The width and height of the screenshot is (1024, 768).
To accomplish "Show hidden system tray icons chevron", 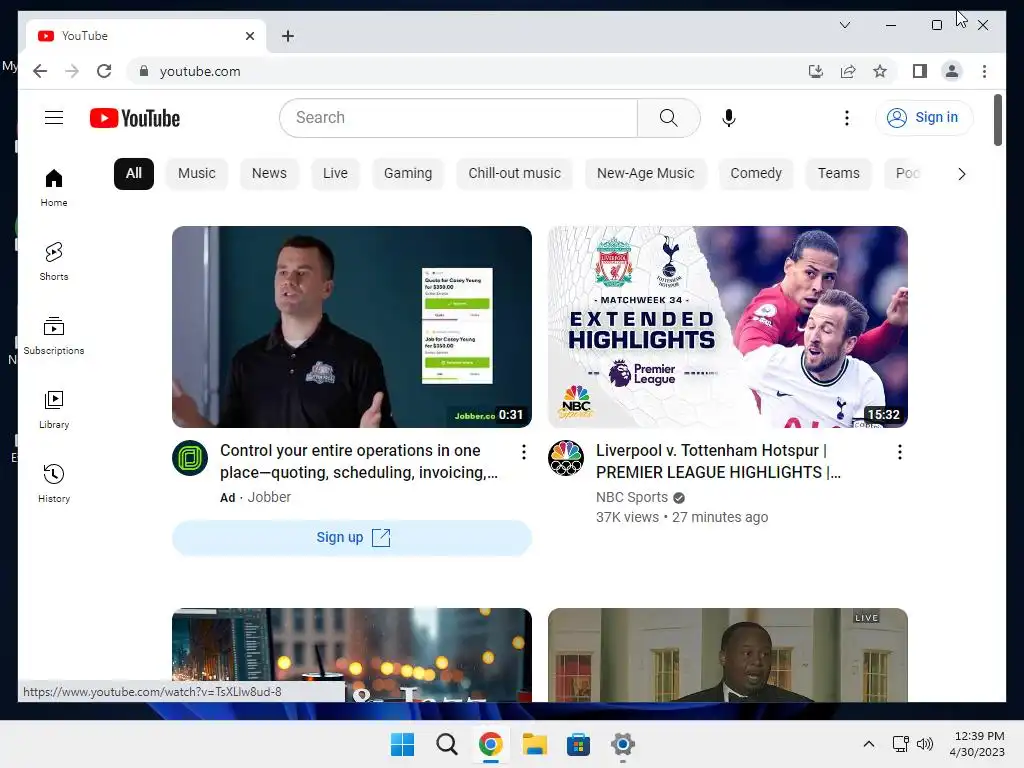I will [869, 744].
